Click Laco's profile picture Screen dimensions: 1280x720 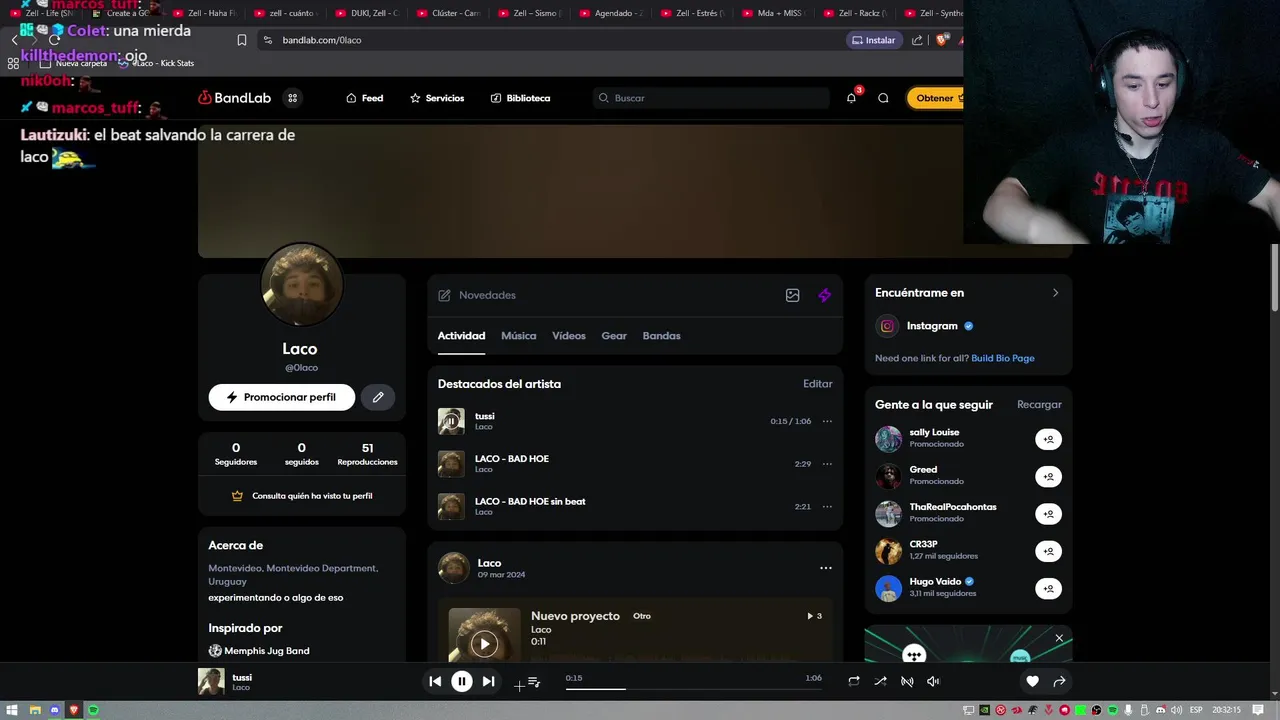click(302, 284)
